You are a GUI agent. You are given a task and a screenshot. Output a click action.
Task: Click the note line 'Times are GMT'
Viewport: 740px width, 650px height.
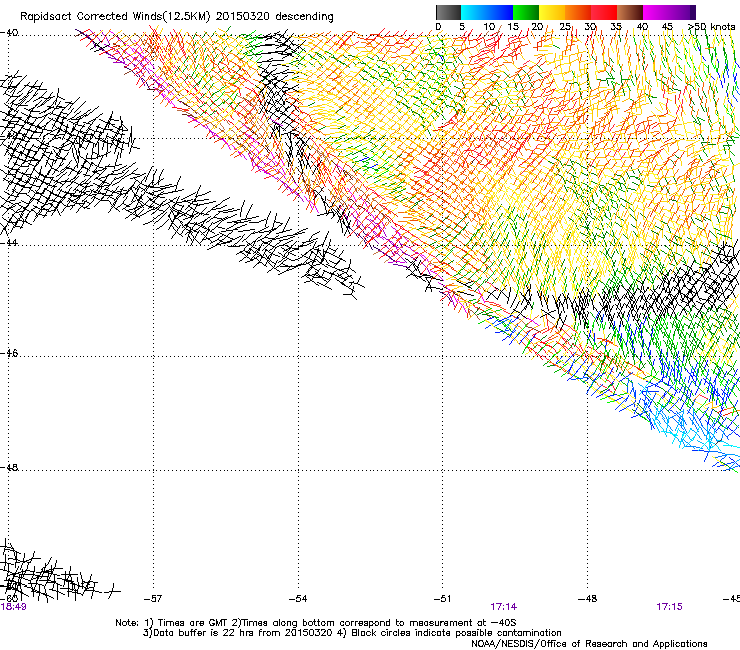(x=191, y=623)
